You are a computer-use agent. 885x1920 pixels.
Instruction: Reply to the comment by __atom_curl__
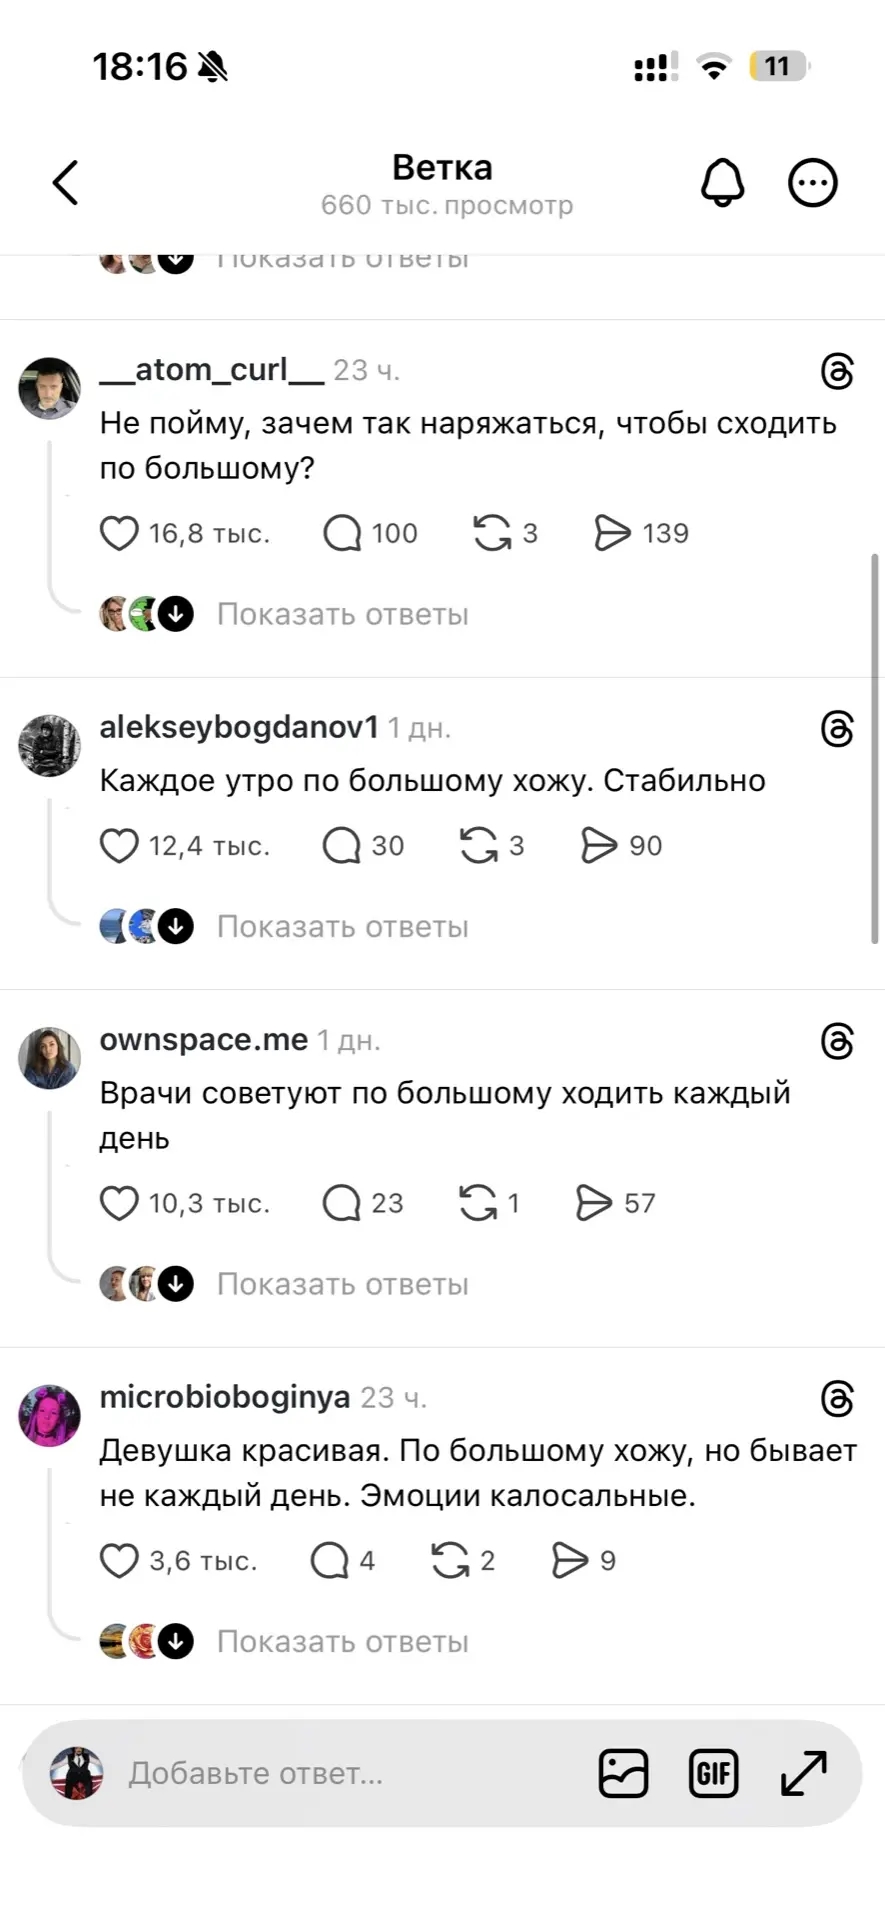coord(342,533)
